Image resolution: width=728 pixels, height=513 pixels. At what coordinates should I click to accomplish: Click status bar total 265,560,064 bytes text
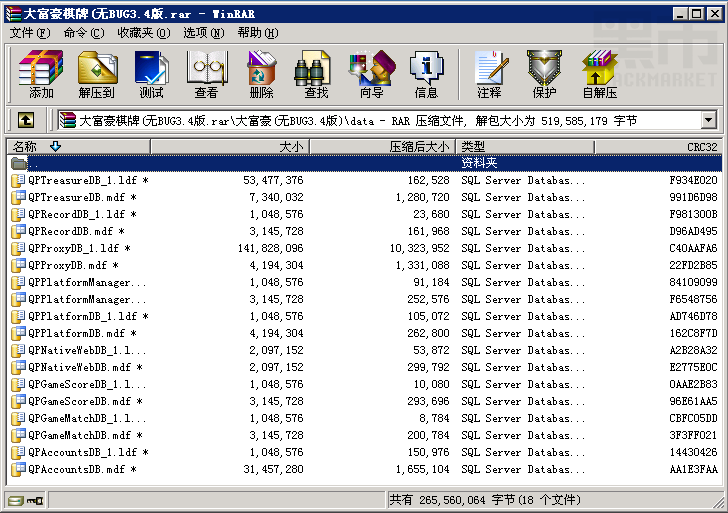[485, 500]
